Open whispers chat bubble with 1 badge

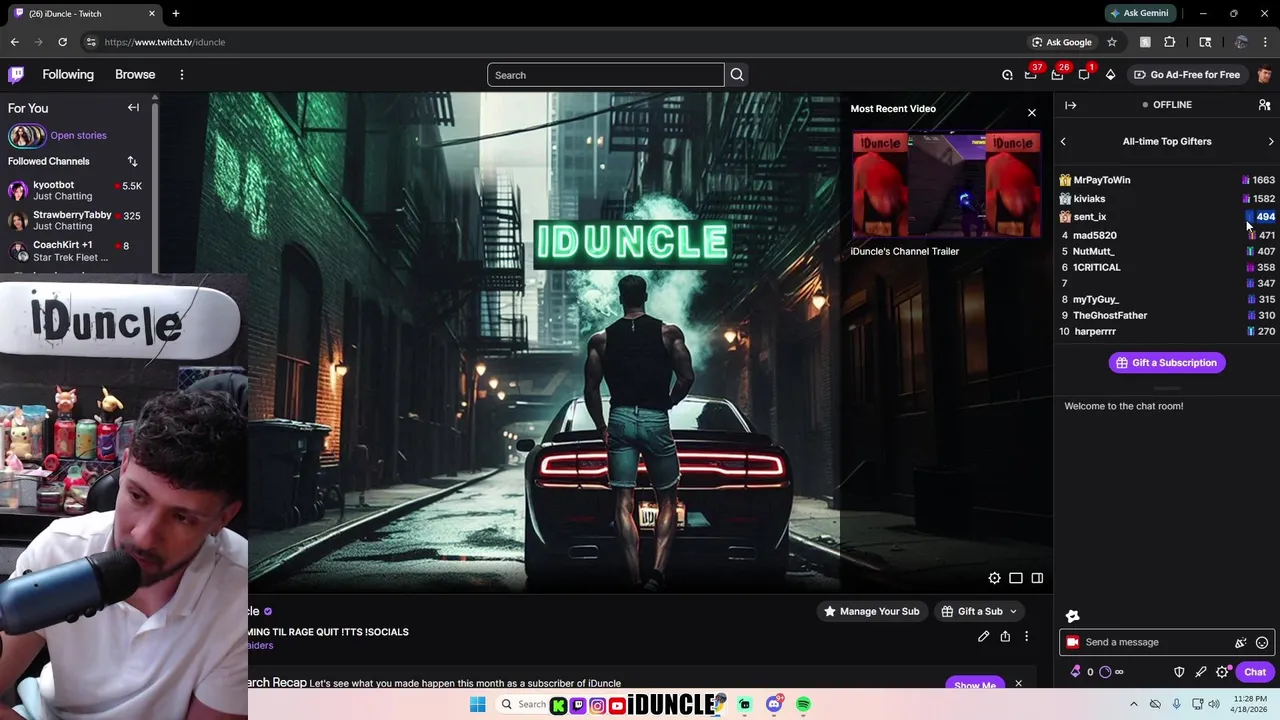point(1084,75)
